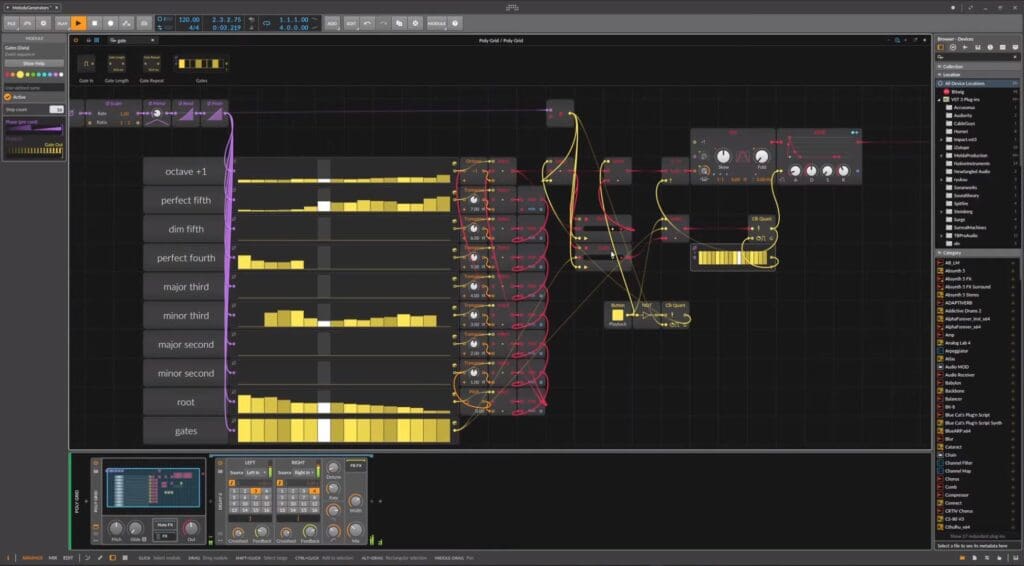Switch to the MIX view at bottom

tap(53, 558)
